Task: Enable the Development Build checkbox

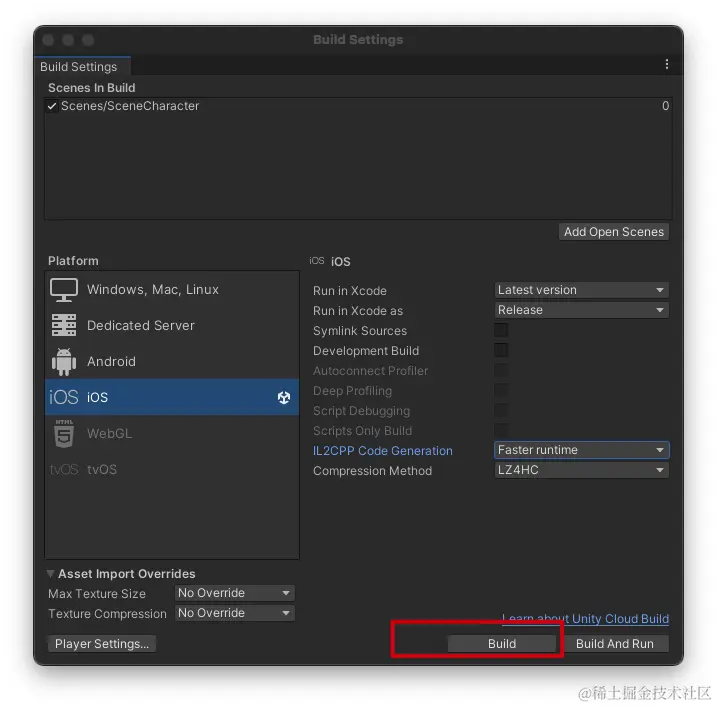Action: 501,350
